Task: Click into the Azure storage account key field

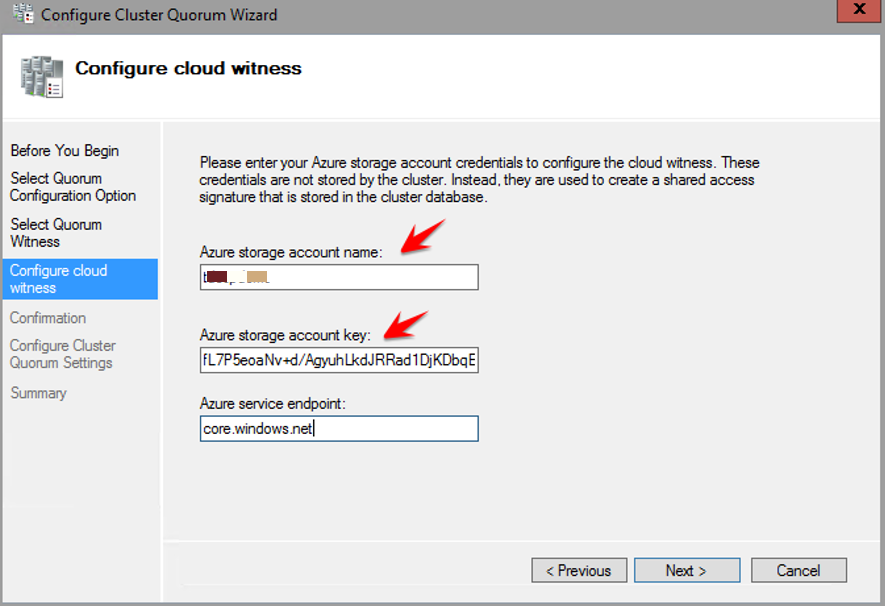Action: click(339, 360)
